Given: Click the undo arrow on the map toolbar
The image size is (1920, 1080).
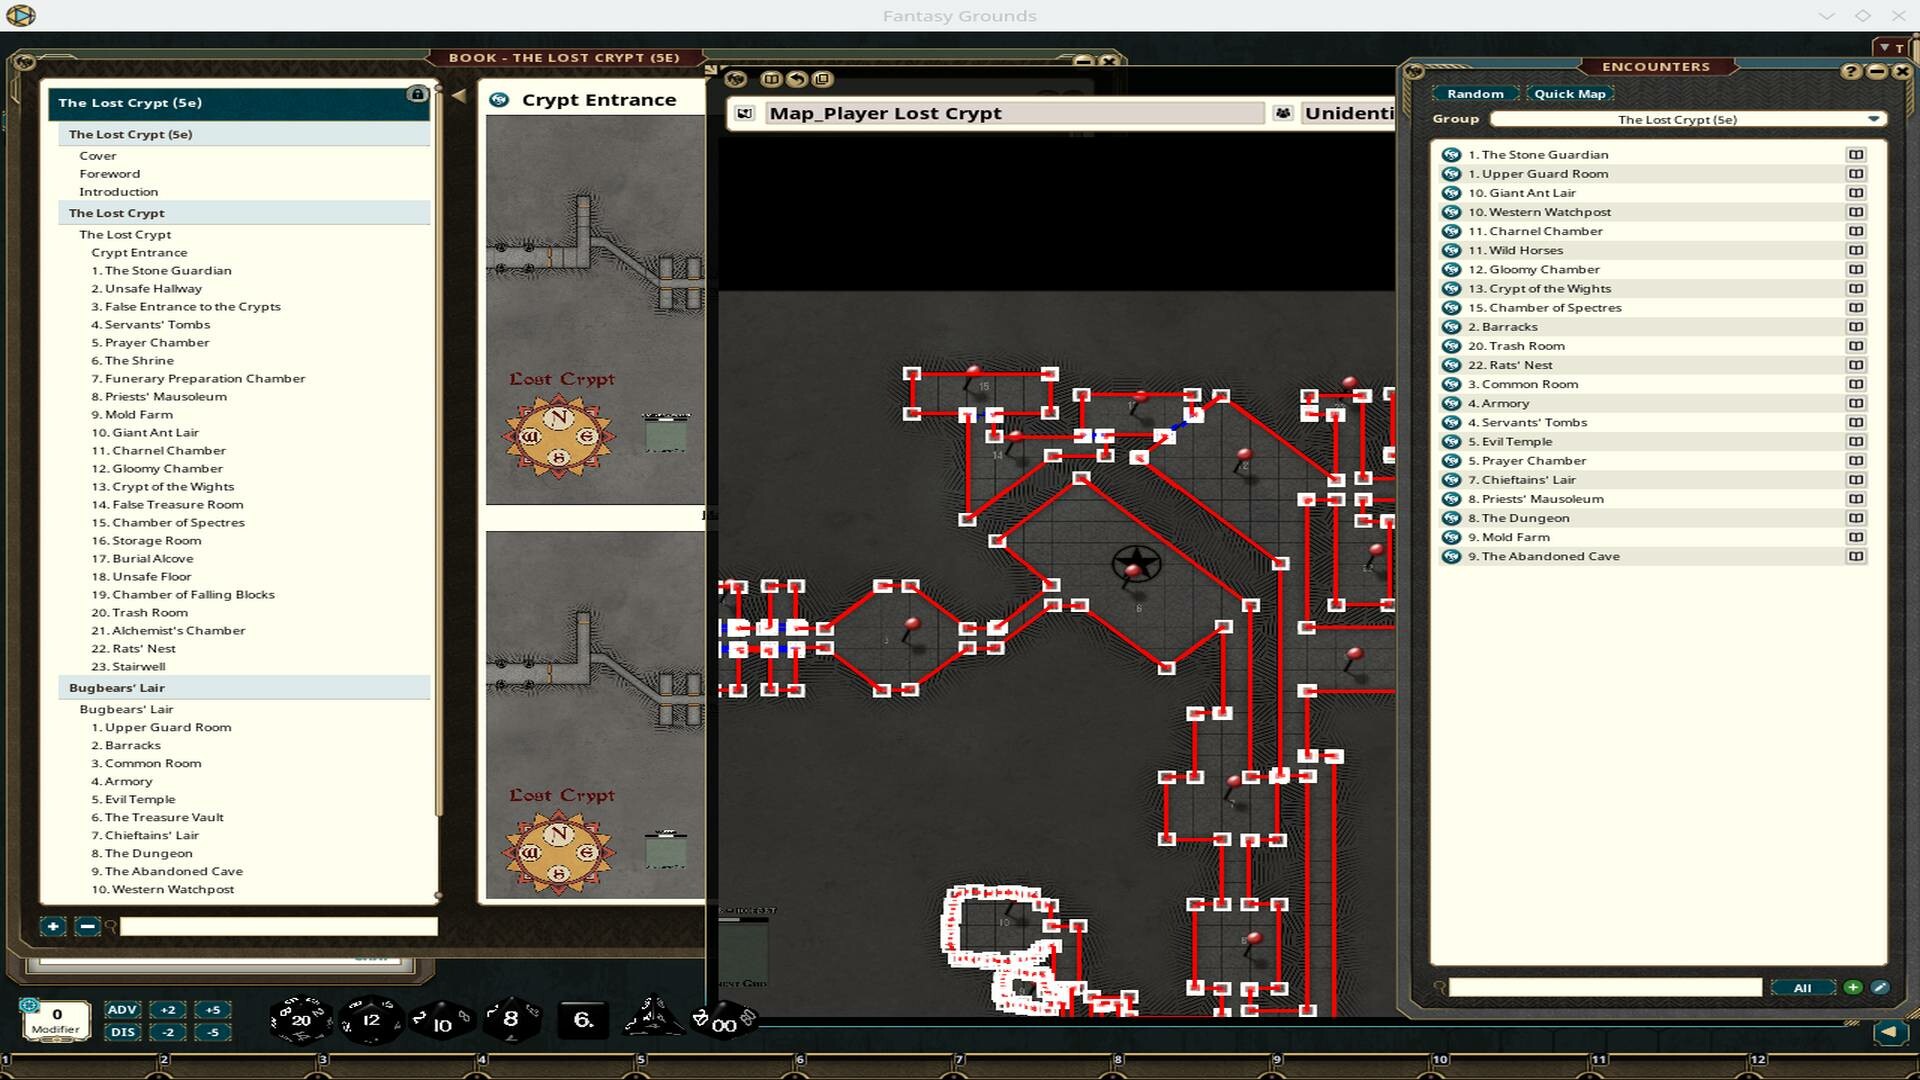Looking at the screenshot, I should tap(797, 79).
